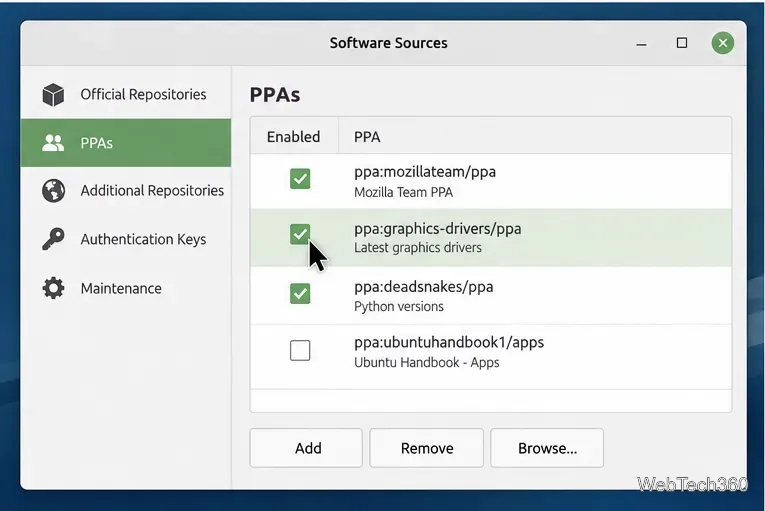The height and width of the screenshot is (511, 765).
Task: Click the Official Repositories box icon
Action: 53,95
